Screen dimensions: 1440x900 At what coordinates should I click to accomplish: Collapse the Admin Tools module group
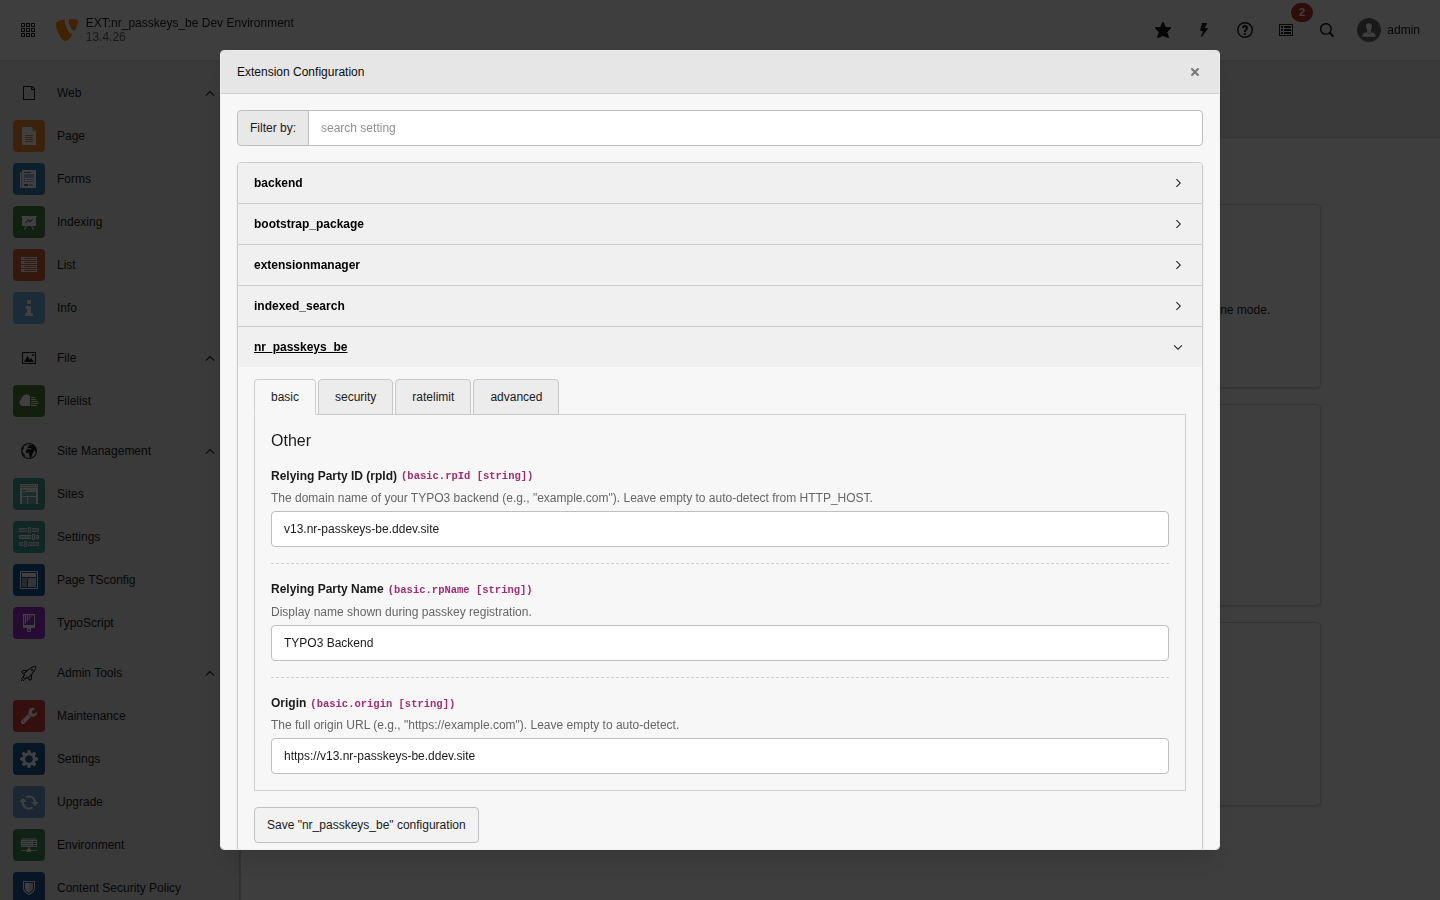tap(210, 674)
